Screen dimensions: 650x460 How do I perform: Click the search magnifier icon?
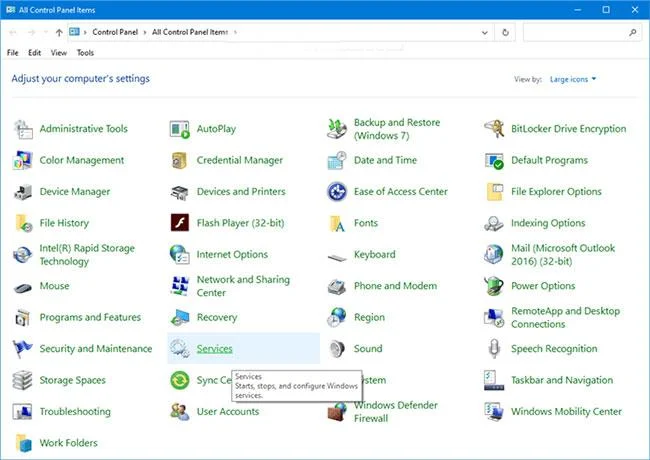(632, 32)
